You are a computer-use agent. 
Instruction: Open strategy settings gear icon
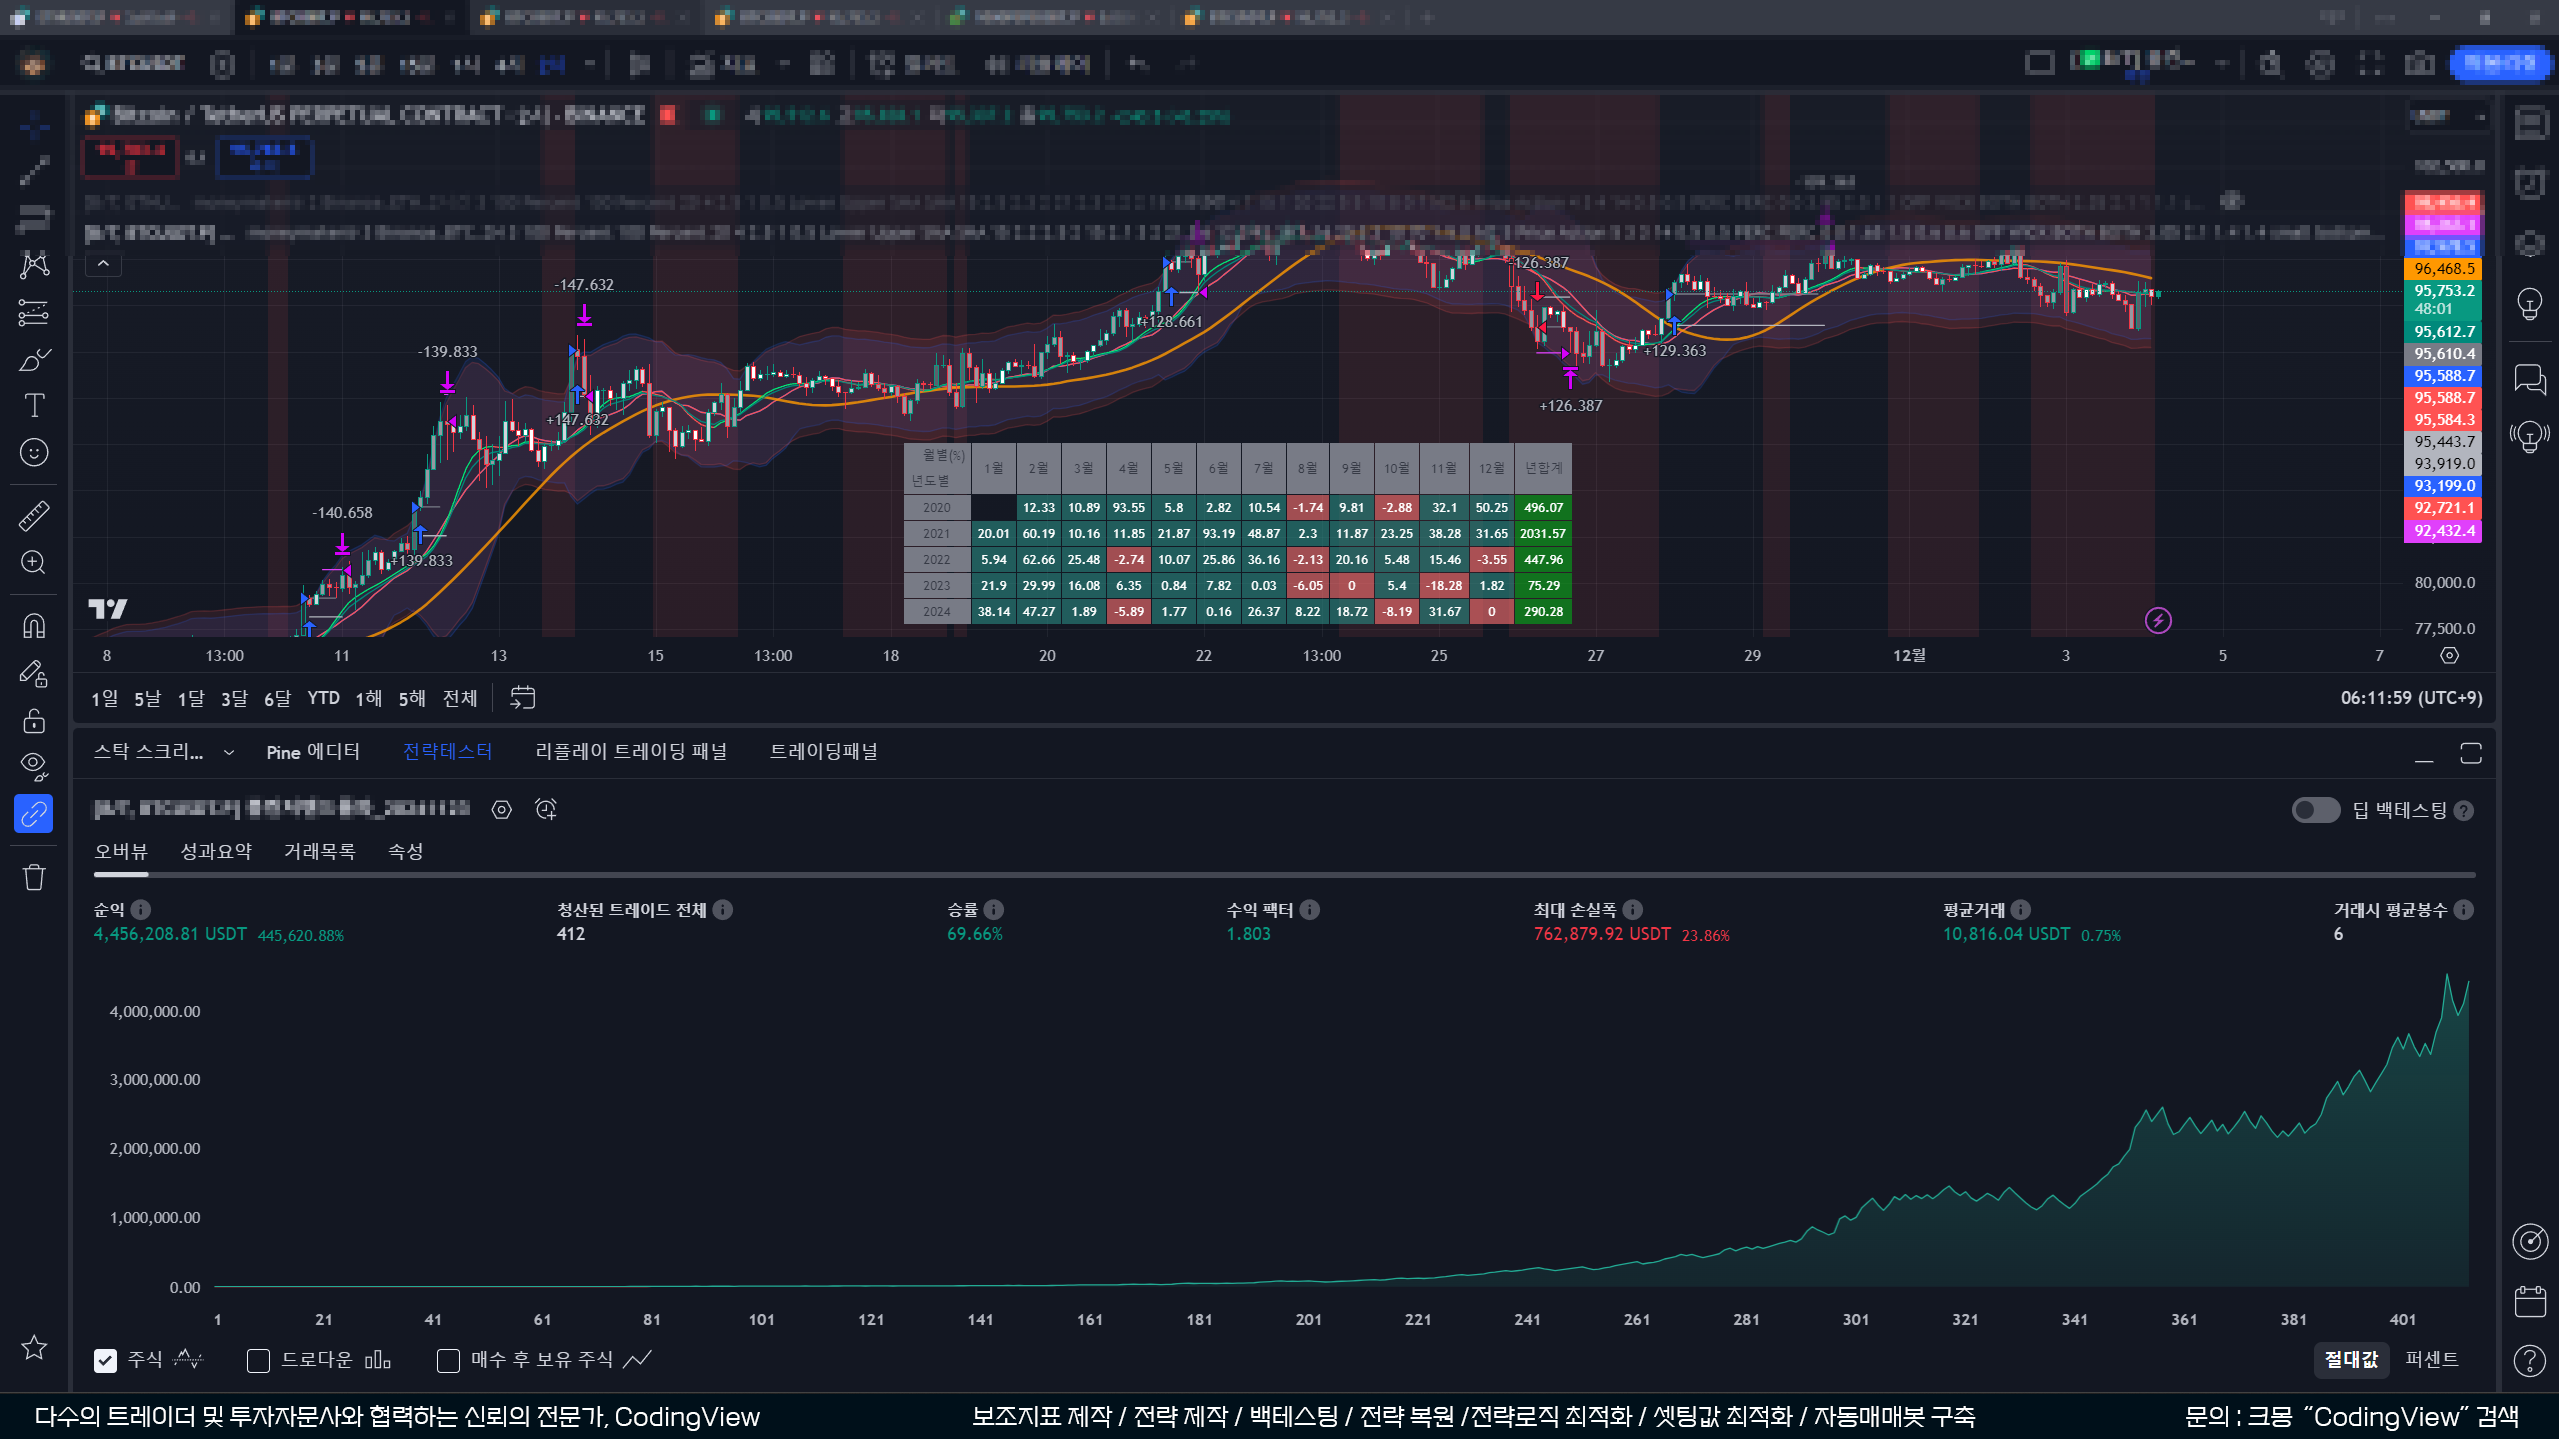[502, 810]
